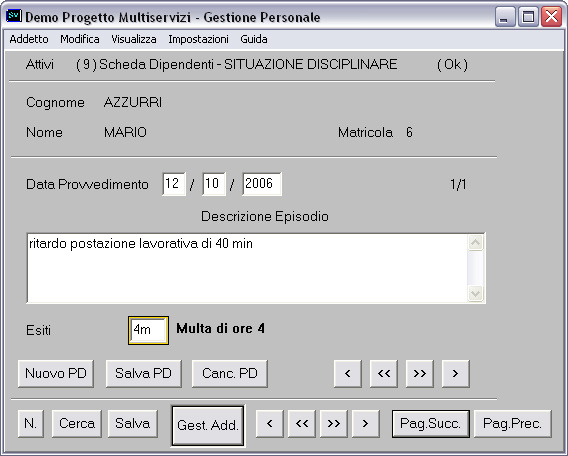Go to previous employee single-left arrow
This screenshot has width=568, height=456.
tap(269, 423)
